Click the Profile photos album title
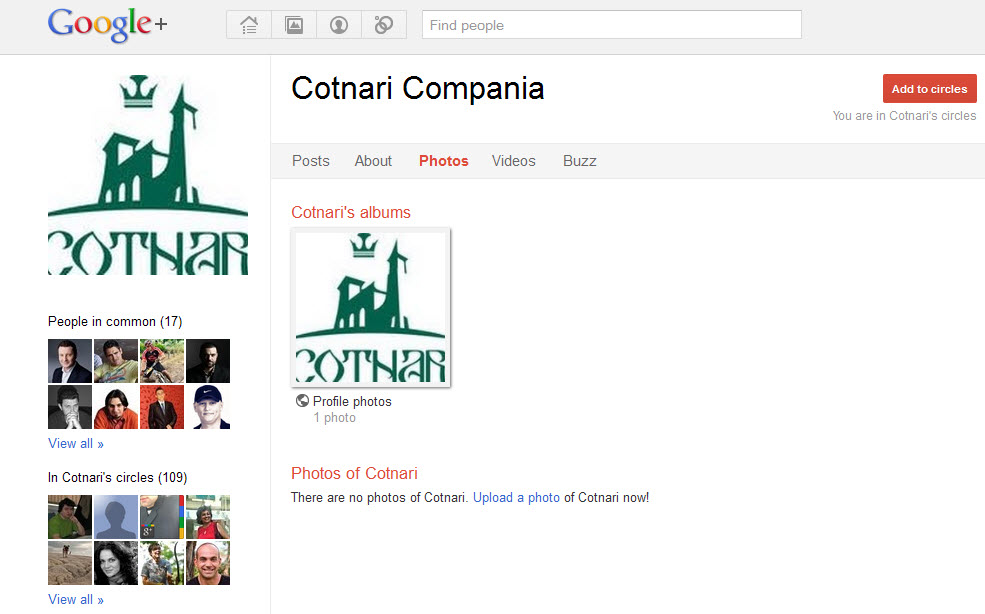Image resolution: width=985 pixels, height=614 pixels. coord(352,401)
